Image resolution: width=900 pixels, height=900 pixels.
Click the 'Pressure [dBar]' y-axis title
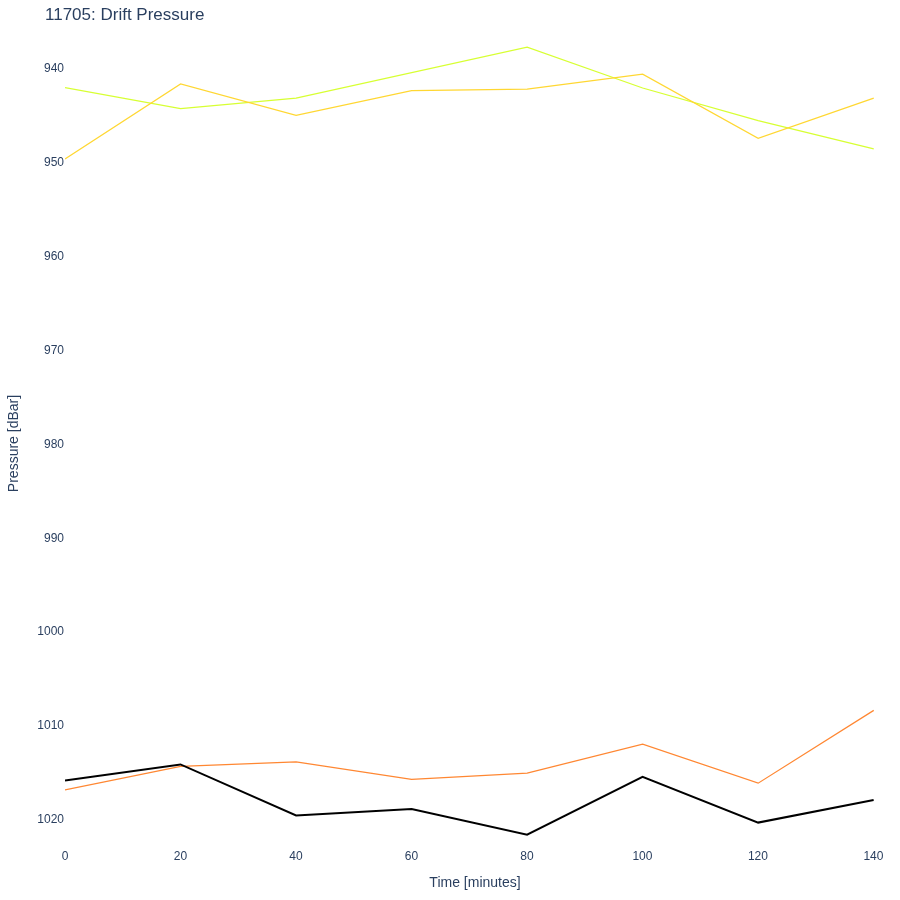[x=13, y=443]
